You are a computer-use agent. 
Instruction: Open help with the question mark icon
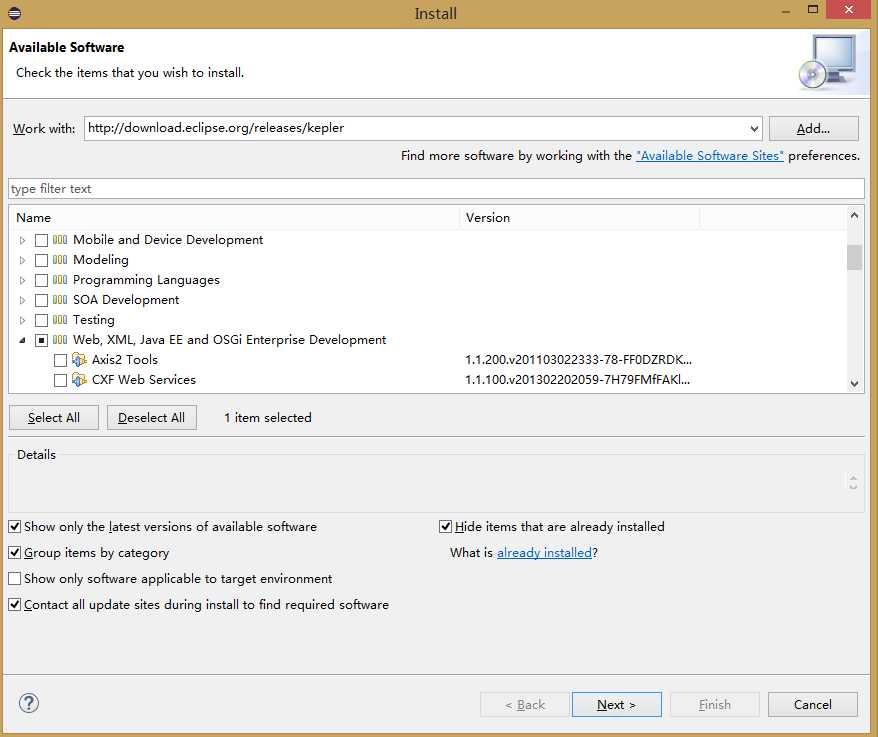point(29,703)
